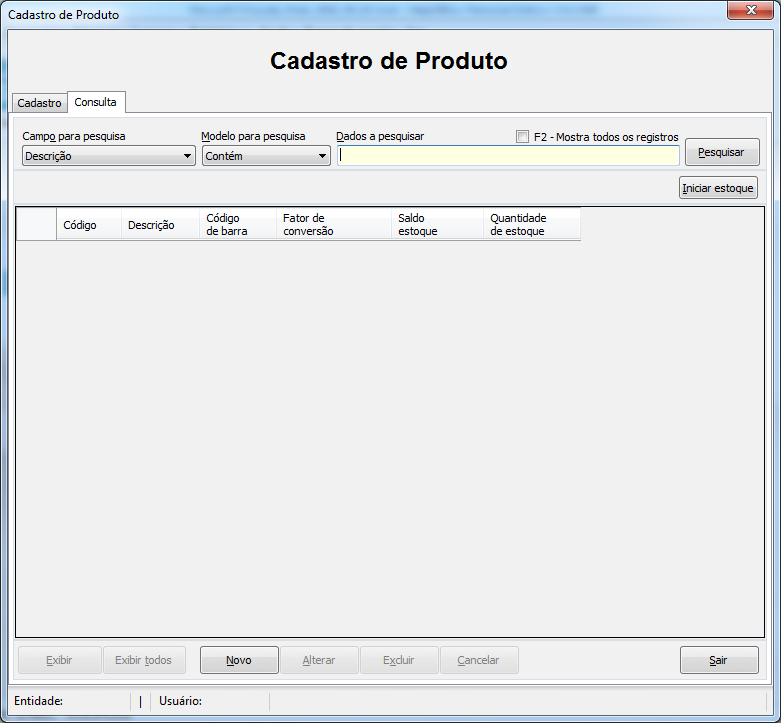Click the Alterar button

(x=319, y=660)
